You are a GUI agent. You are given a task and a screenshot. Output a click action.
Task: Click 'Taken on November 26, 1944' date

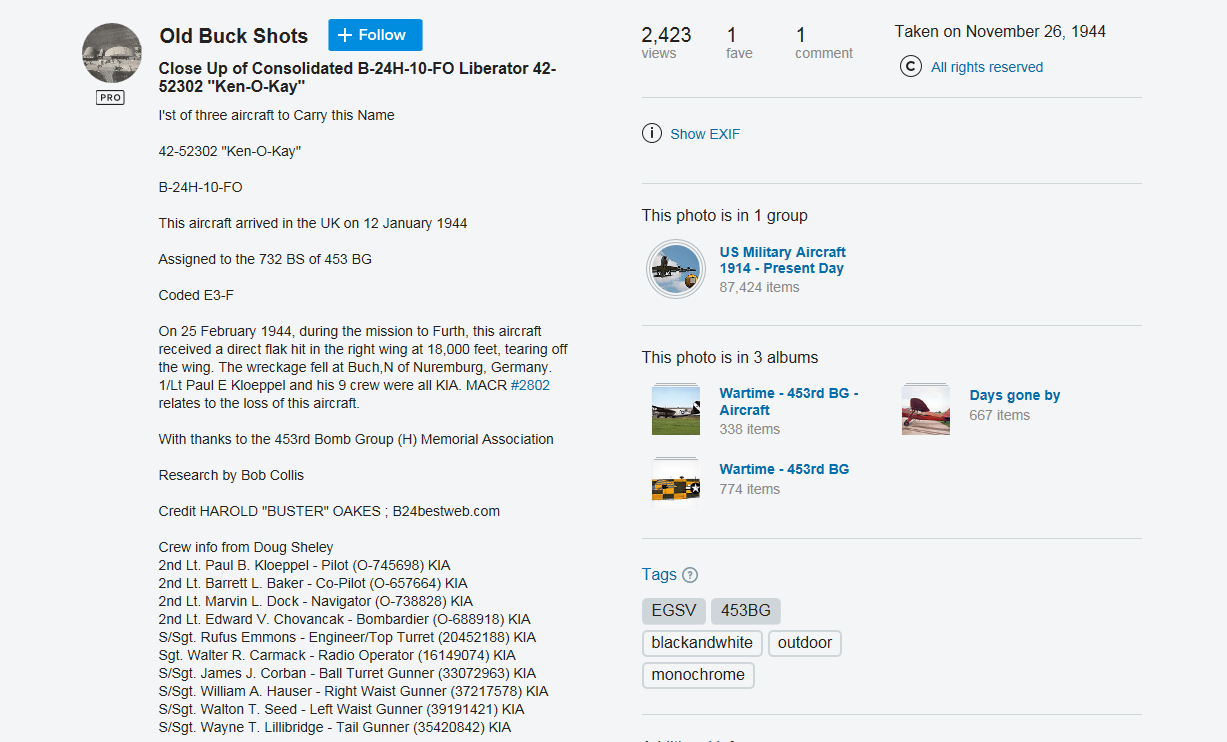tap(1000, 31)
